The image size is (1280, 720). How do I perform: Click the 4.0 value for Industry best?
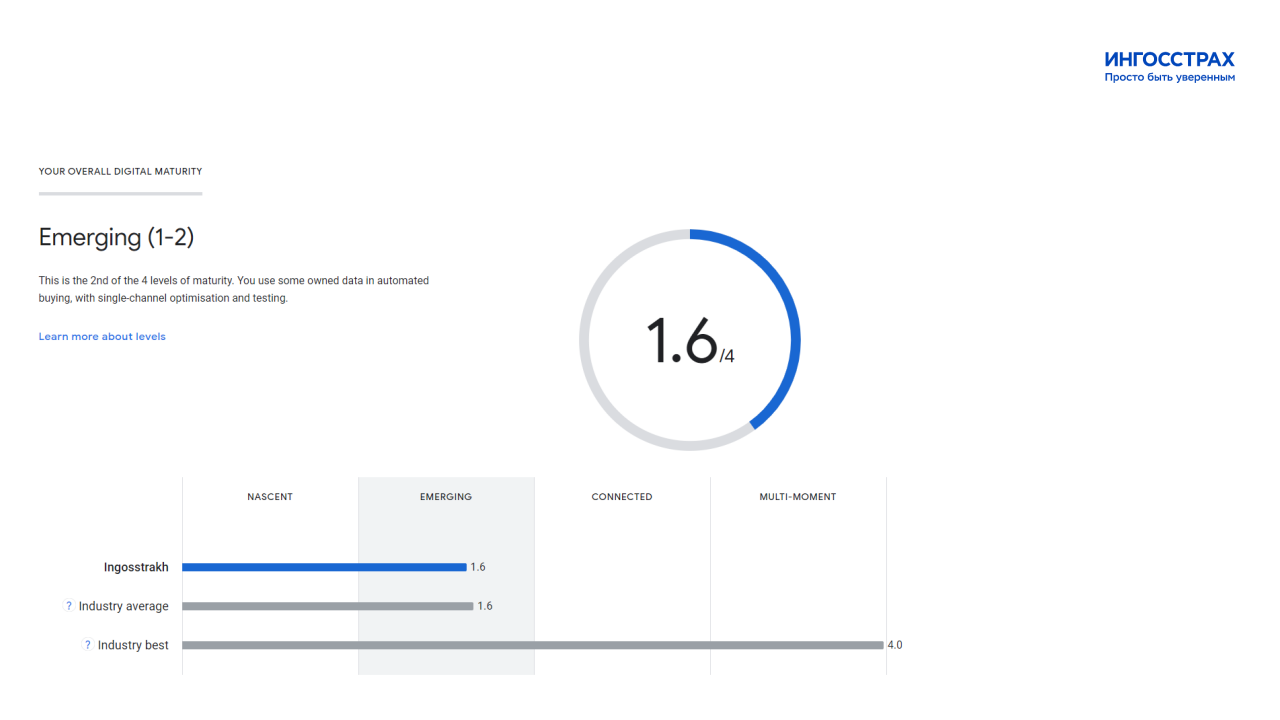[x=895, y=645]
